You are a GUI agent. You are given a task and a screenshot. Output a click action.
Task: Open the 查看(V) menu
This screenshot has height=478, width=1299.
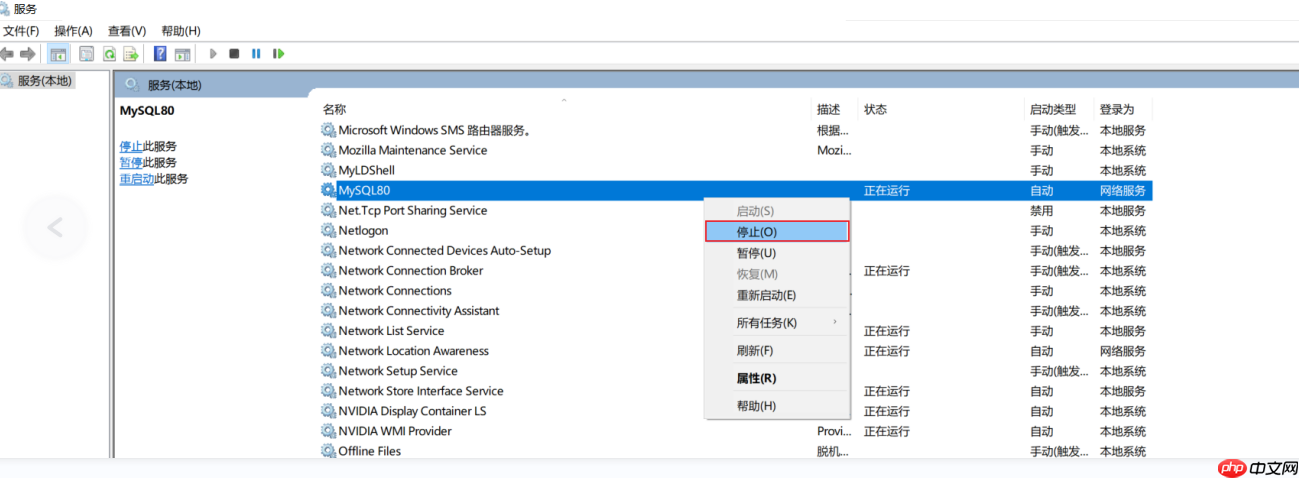tap(127, 31)
